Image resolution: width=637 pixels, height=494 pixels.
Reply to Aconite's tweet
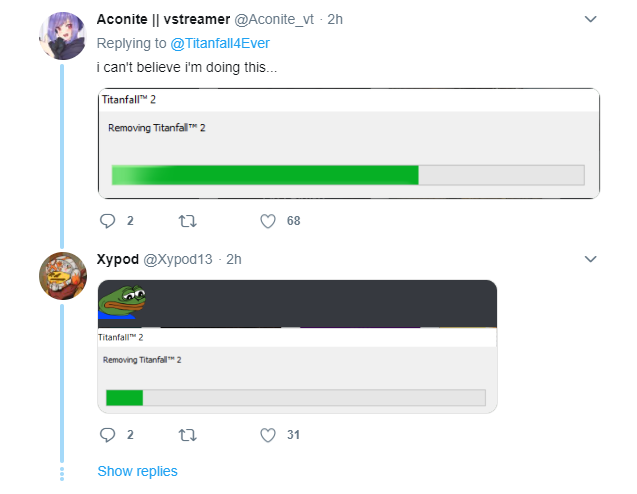point(107,220)
